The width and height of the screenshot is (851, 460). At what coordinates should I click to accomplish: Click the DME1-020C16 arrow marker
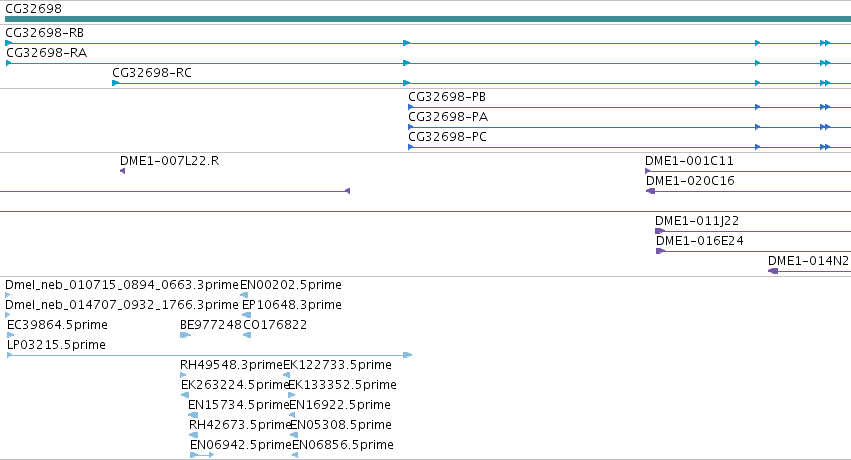(x=651, y=191)
